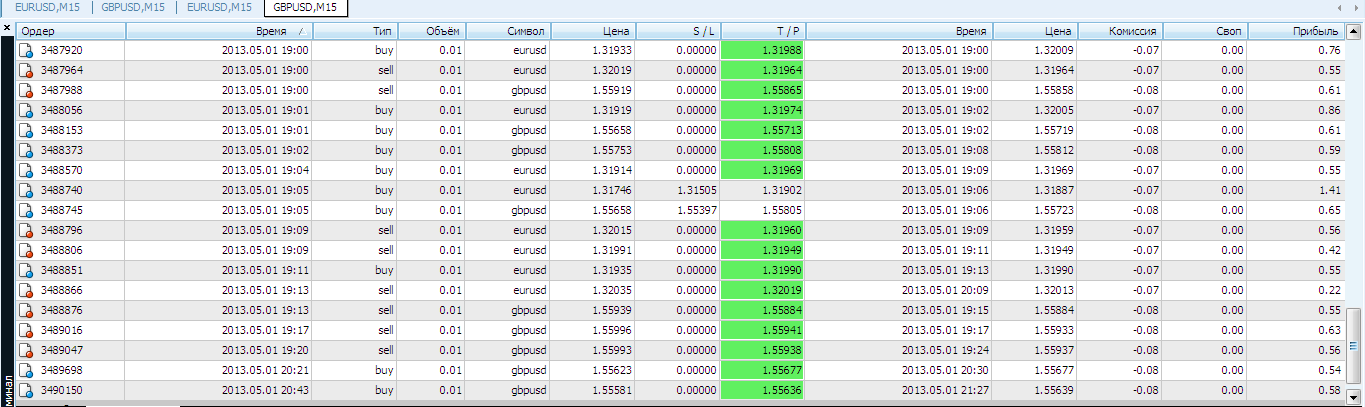
Task: Sort by the S / L column header
Action: coord(677,32)
